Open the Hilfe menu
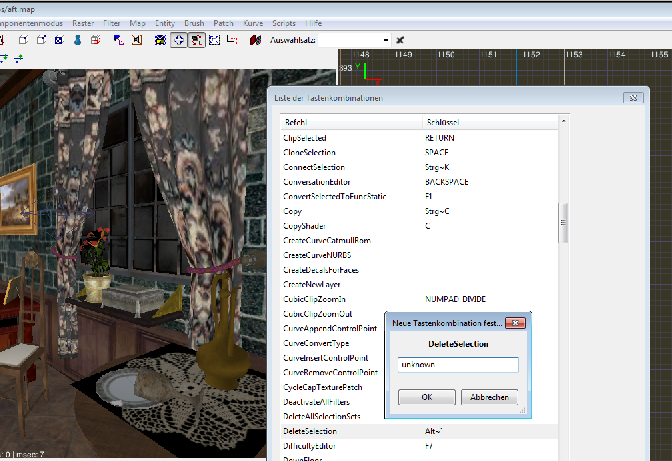Image resolution: width=672 pixels, height=461 pixels. 314,23
